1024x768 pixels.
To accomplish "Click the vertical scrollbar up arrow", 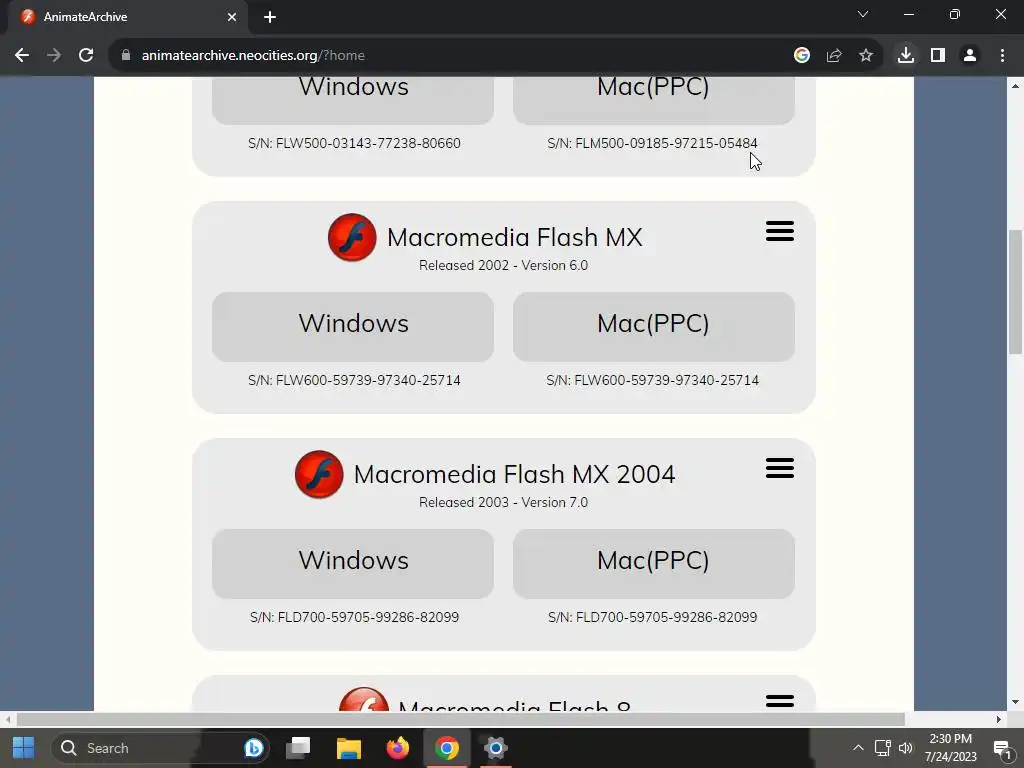I will pos(1015,86).
